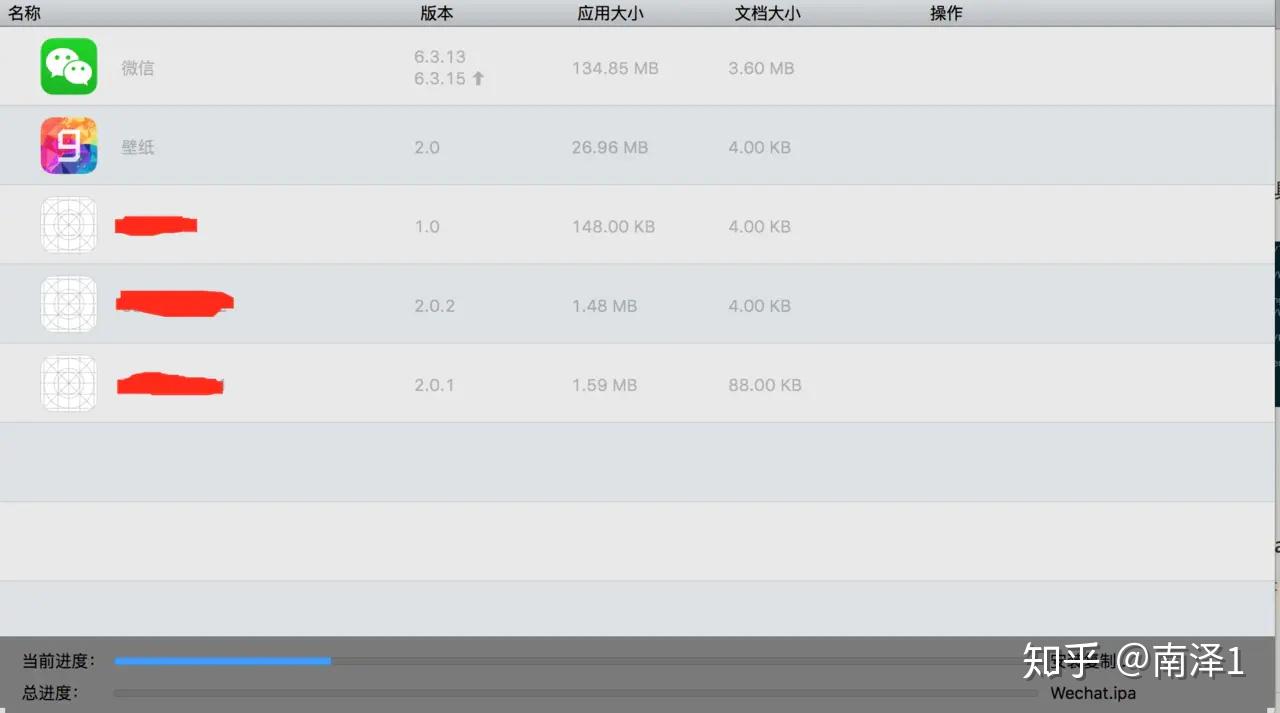Click the version 2.0.1 cell
This screenshot has height=713, width=1280.
(435, 384)
